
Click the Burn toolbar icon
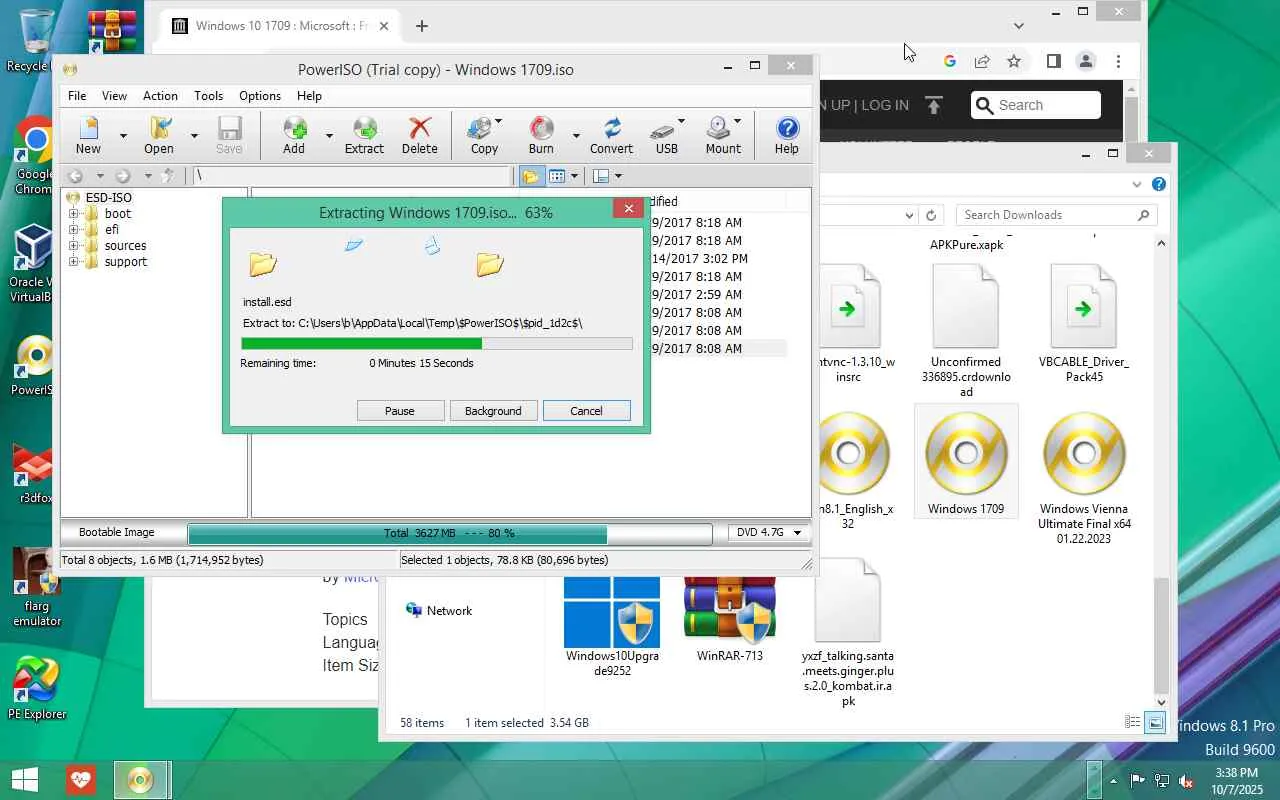pos(541,135)
